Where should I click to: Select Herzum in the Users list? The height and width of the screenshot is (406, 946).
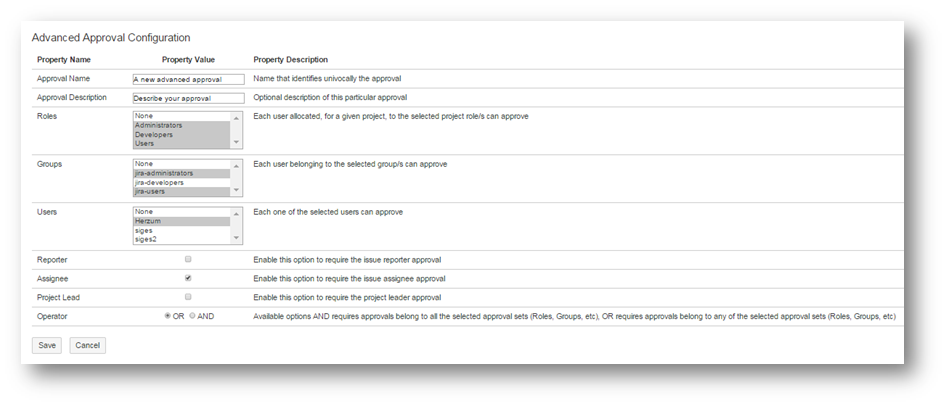pos(180,221)
